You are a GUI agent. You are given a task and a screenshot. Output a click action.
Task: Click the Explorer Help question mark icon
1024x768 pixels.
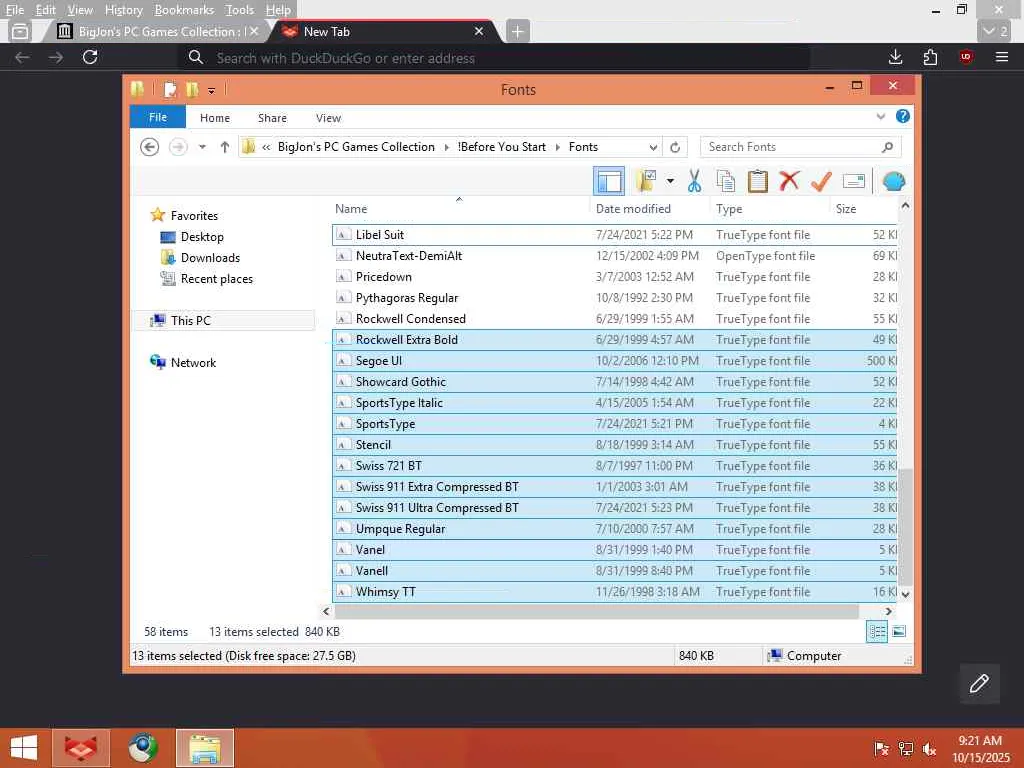pyautogui.click(x=903, y=116)
